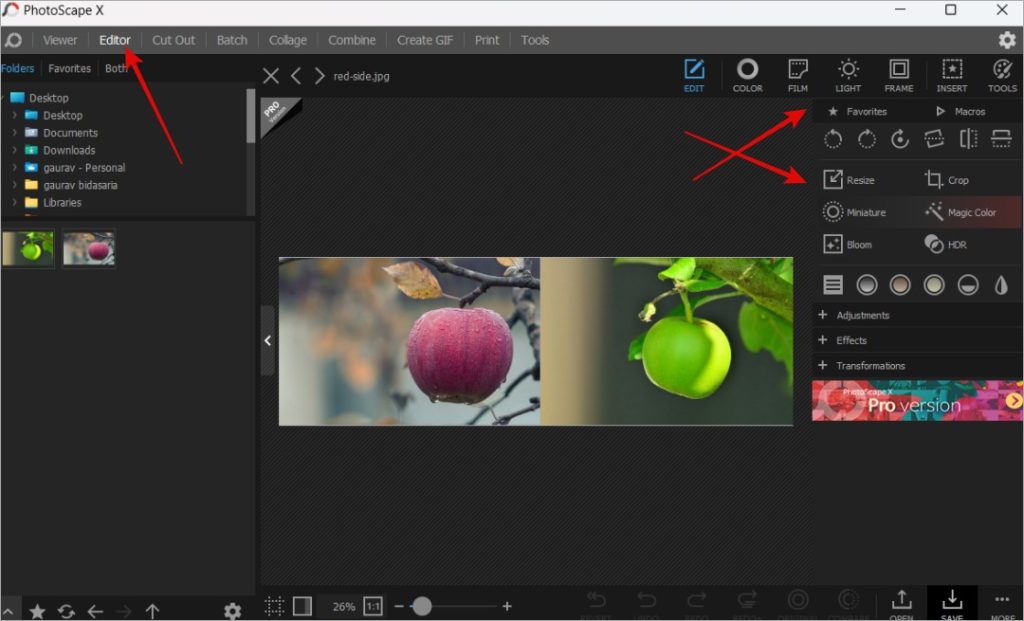1024x621 pixels.
Task: Click the zoom slider handle
Action: 422,606
